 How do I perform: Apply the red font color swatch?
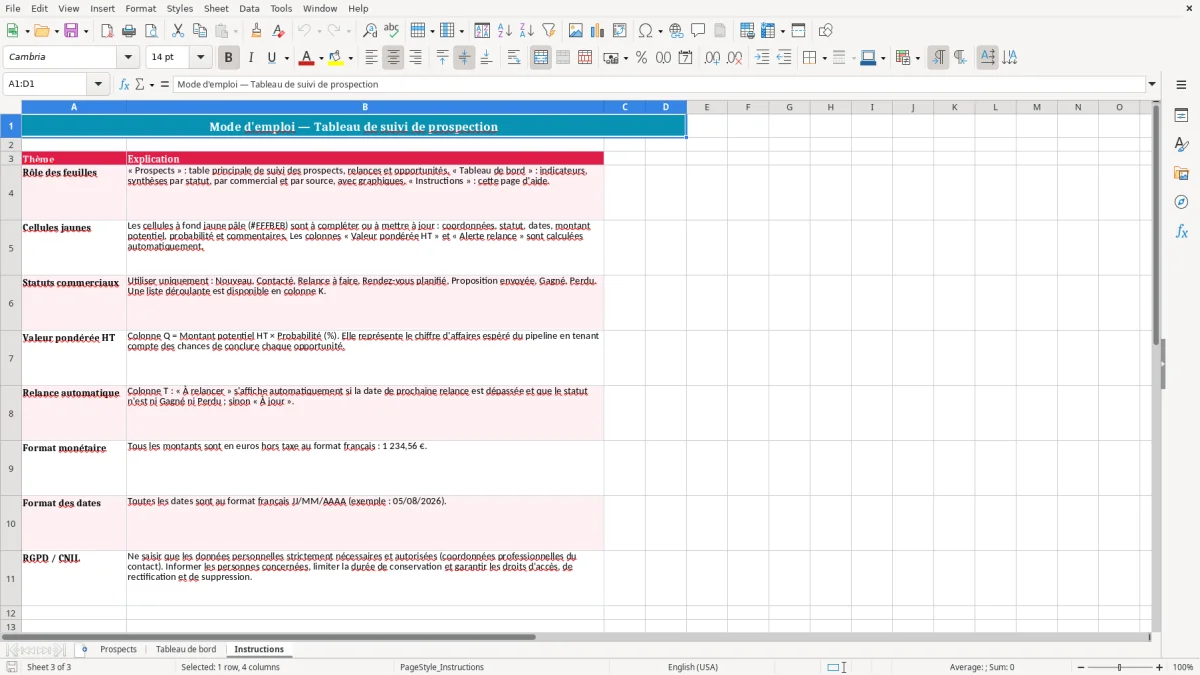pyautogui.click(x=307, y=58)
